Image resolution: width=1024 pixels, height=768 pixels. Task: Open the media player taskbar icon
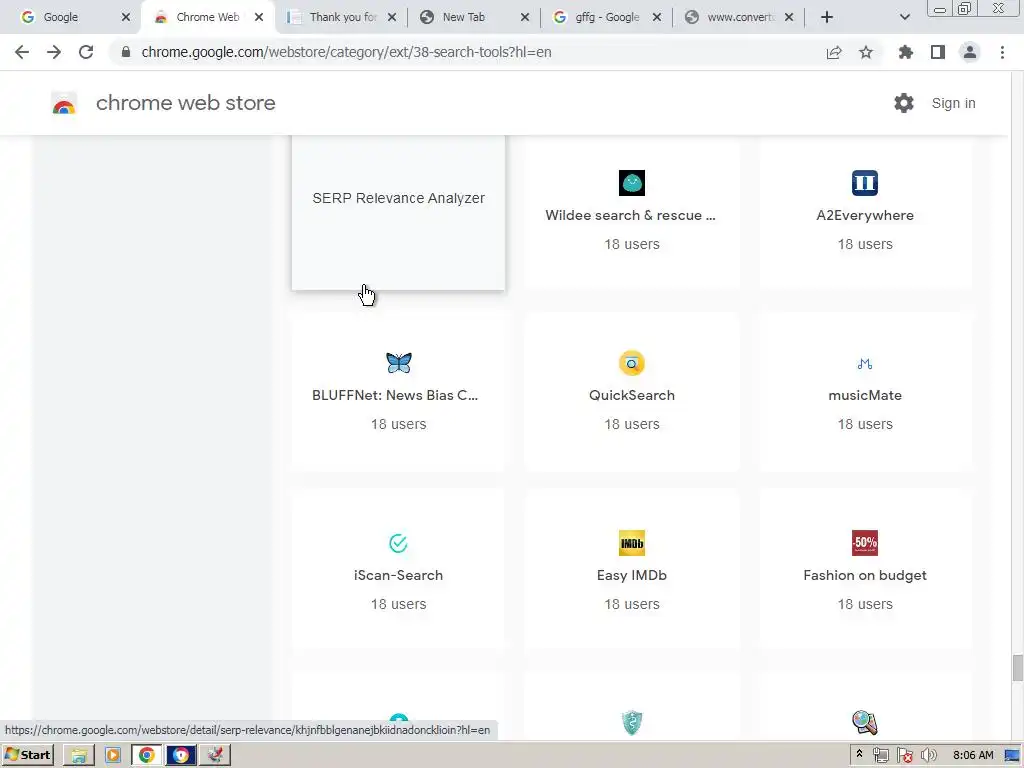point(113,755)
